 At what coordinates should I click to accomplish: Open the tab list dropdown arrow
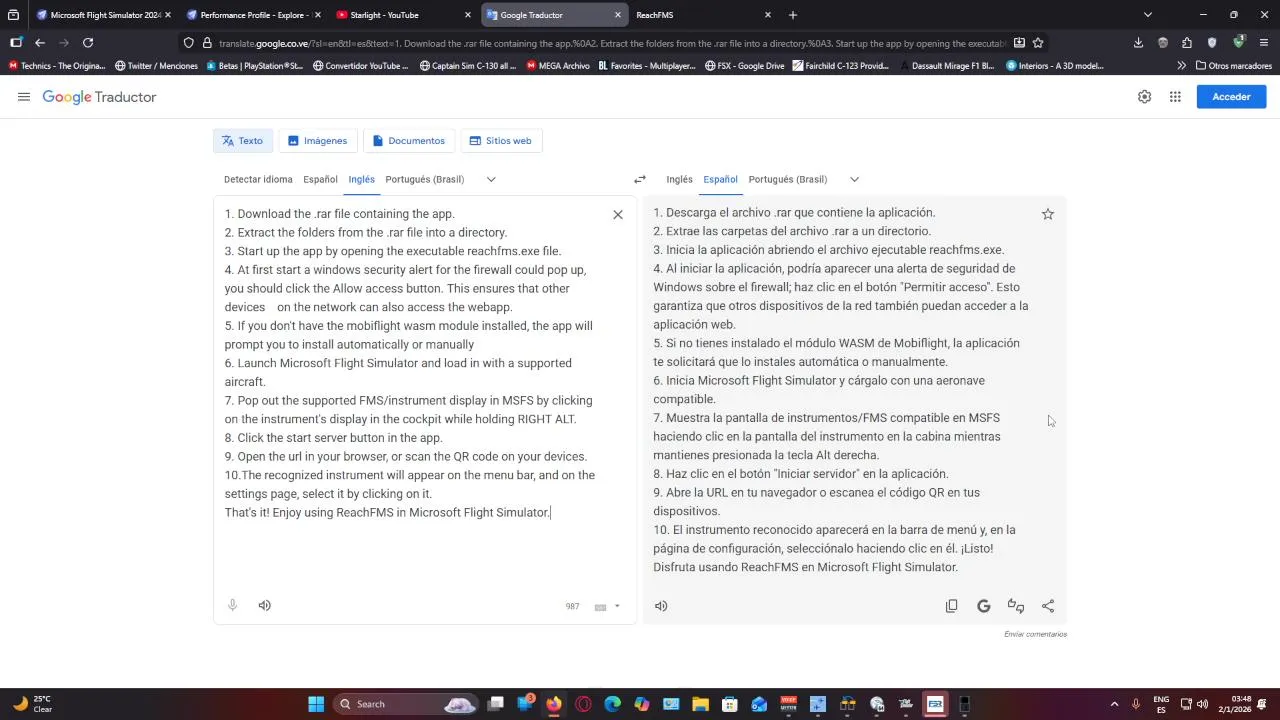1147,15
